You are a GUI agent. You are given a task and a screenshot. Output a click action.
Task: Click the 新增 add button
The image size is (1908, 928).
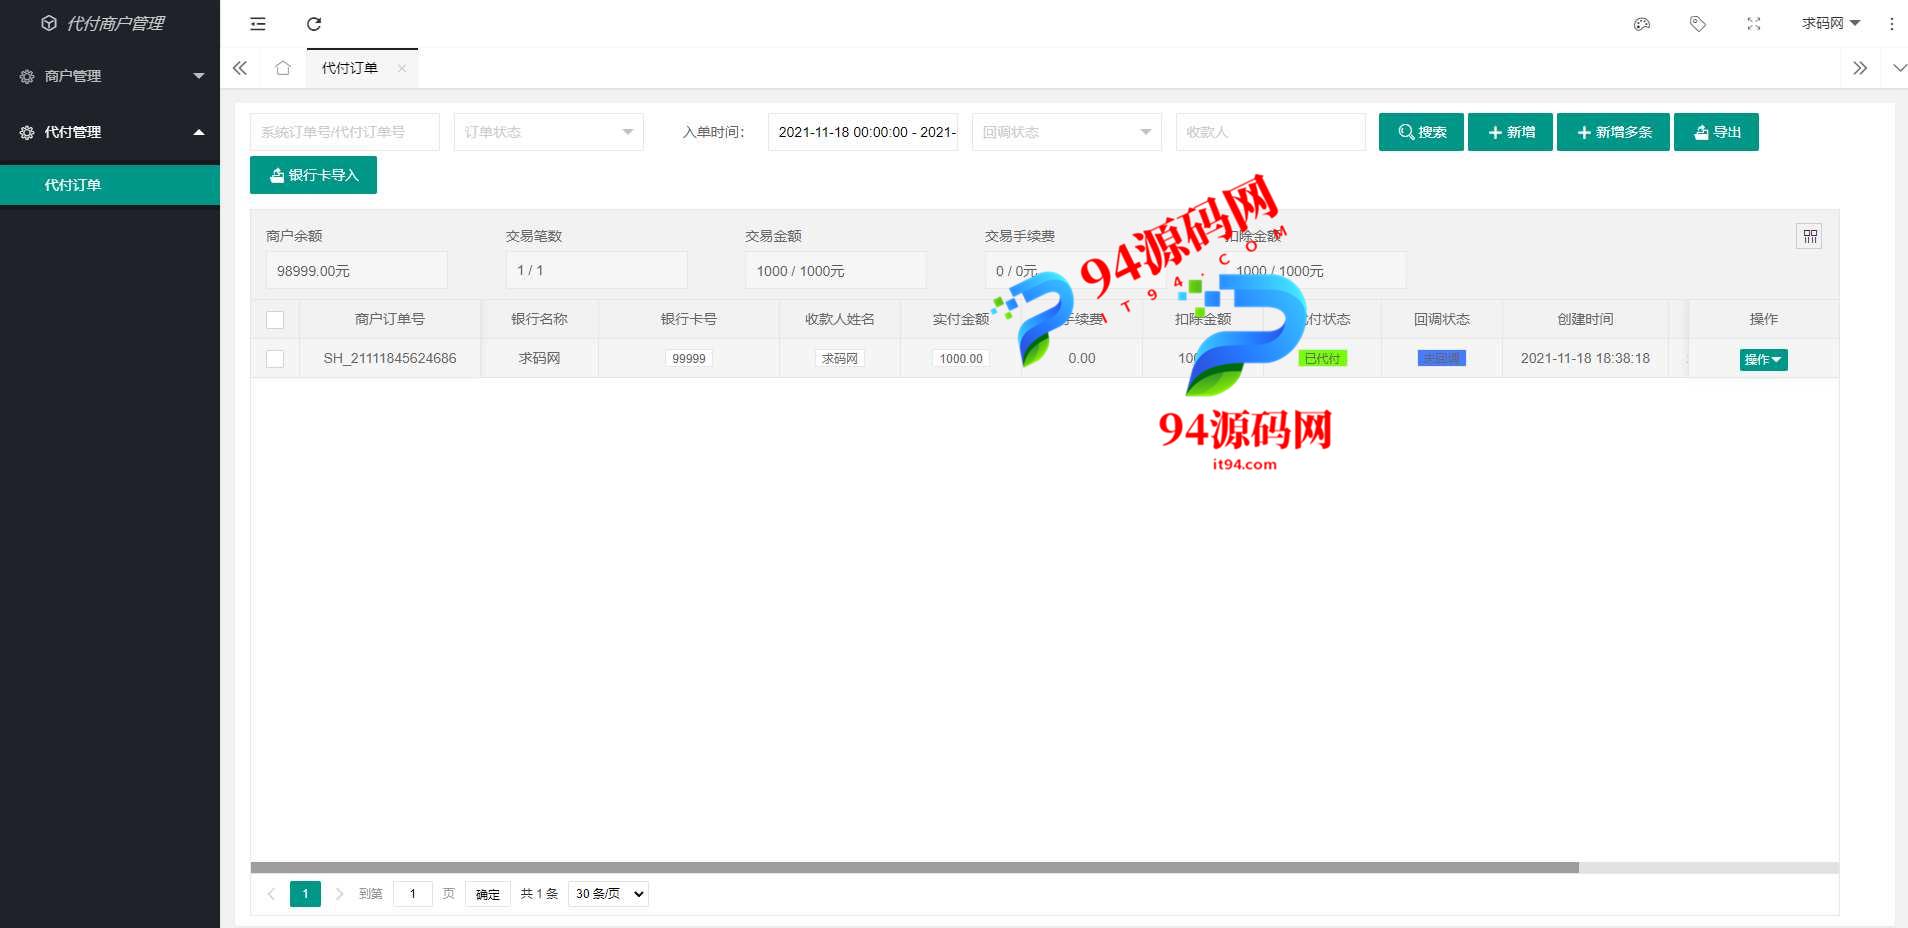(x=1510, y=132)
